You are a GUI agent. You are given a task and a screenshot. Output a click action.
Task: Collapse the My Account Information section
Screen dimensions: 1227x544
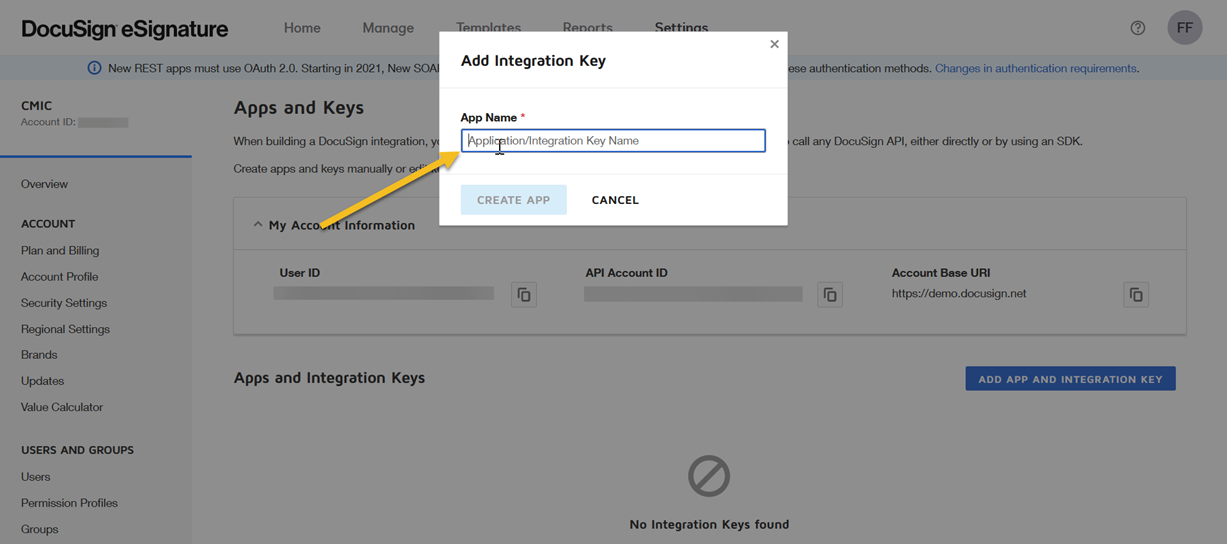(258, 225)
